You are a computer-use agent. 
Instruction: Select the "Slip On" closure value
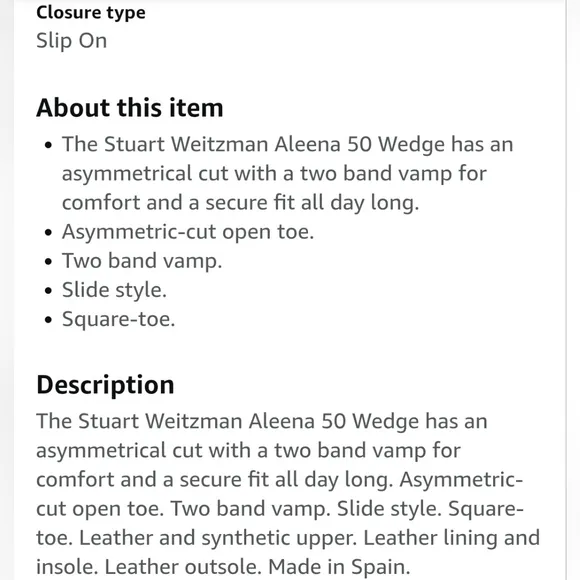(x=72, y=41)
